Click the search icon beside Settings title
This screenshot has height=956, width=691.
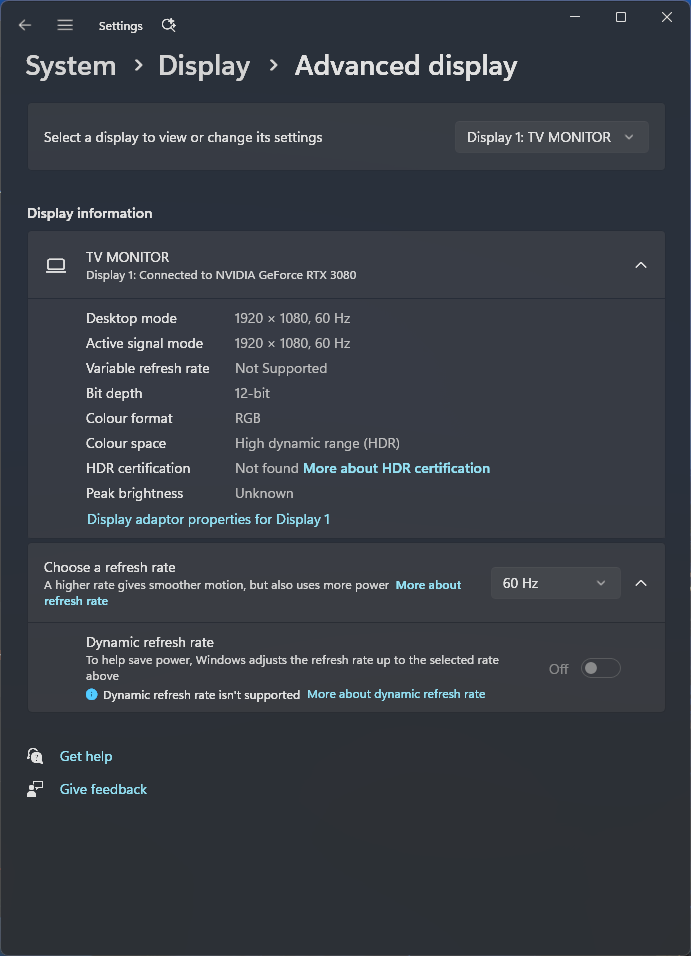click(168, 25)
